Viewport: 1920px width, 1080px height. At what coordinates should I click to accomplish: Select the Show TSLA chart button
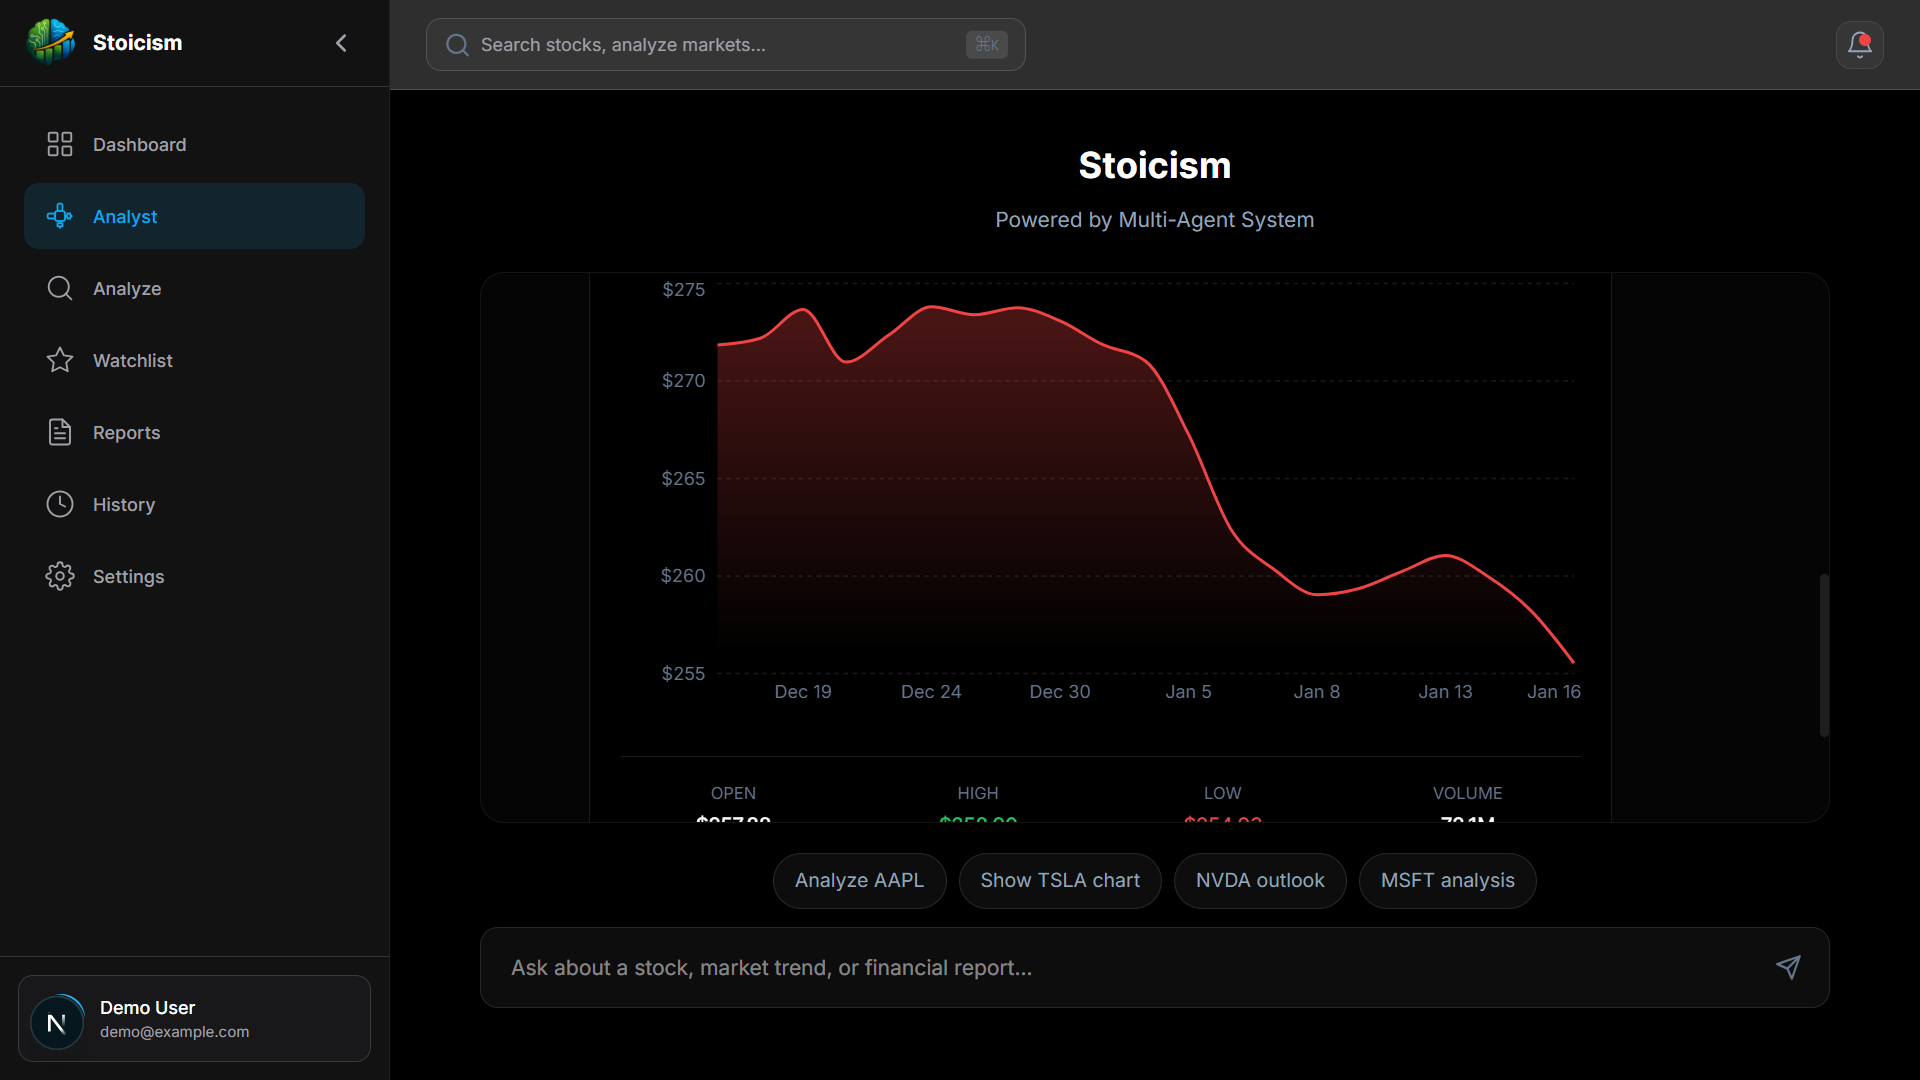pyautogui.click(x=1060, y=881)
